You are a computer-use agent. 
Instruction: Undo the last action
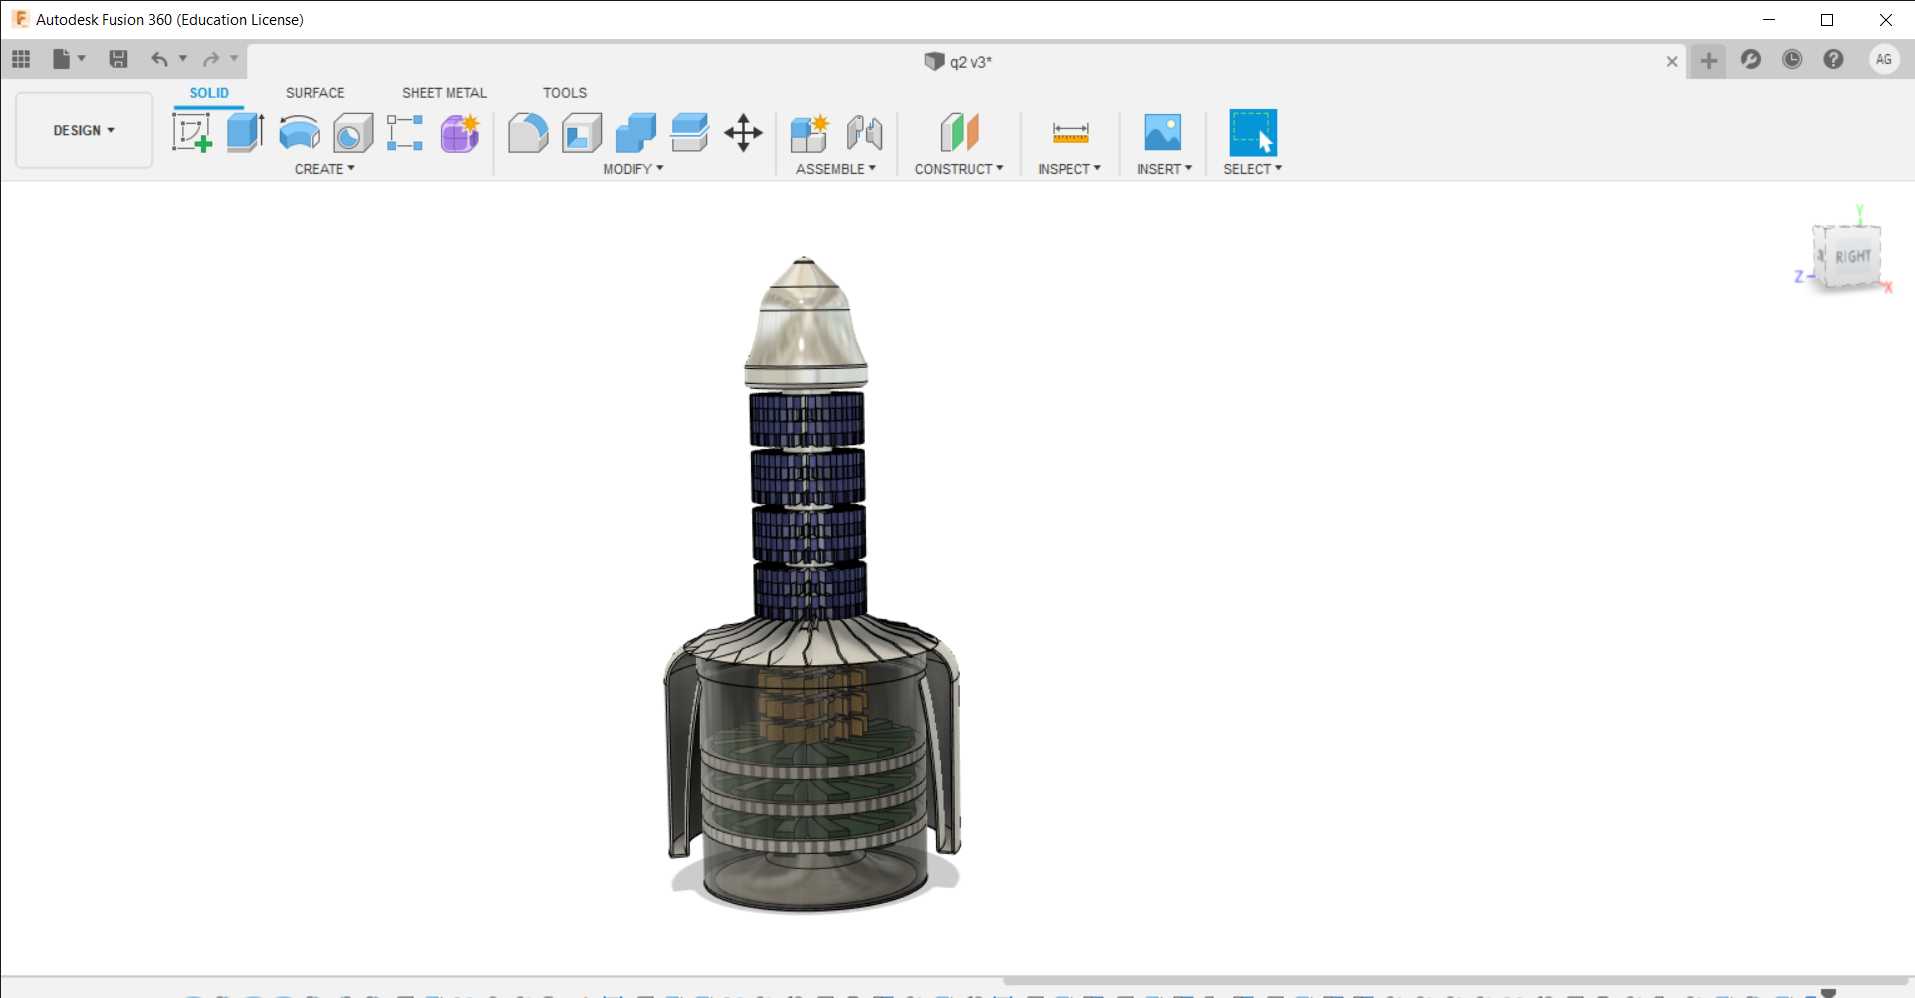point(159,59)
